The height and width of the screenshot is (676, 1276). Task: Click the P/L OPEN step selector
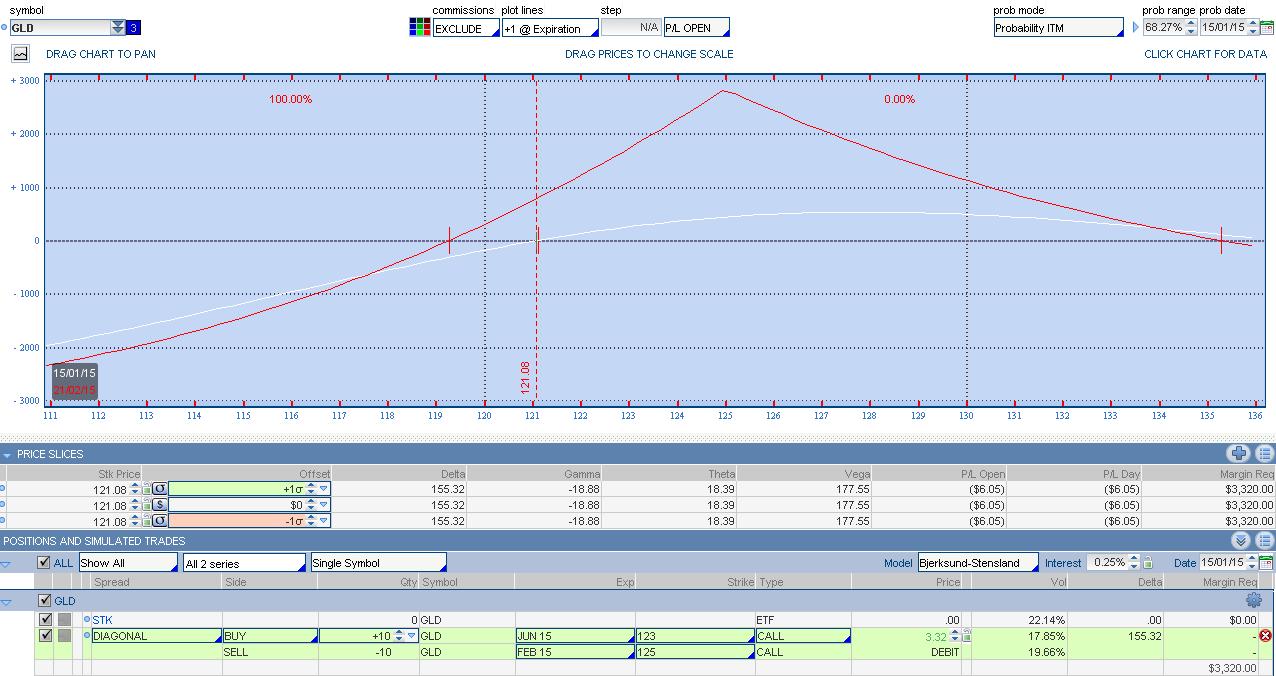pyautogui.click(x=696, y=28)
